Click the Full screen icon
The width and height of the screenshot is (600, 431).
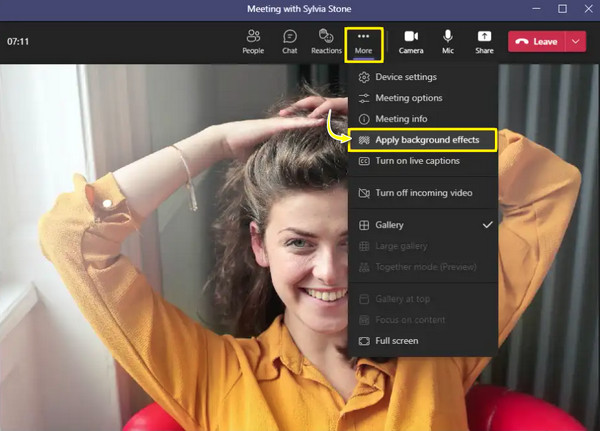click(364, 341)
